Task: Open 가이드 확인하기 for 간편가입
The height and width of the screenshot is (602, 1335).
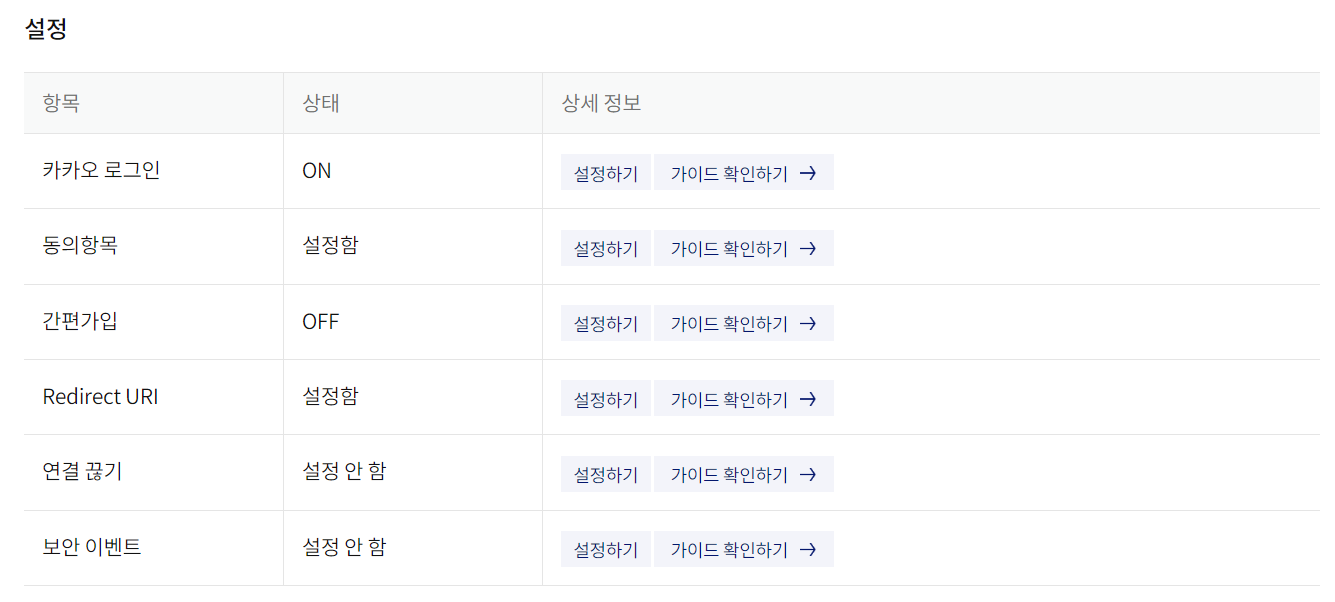Action: (x=730, y=323)
